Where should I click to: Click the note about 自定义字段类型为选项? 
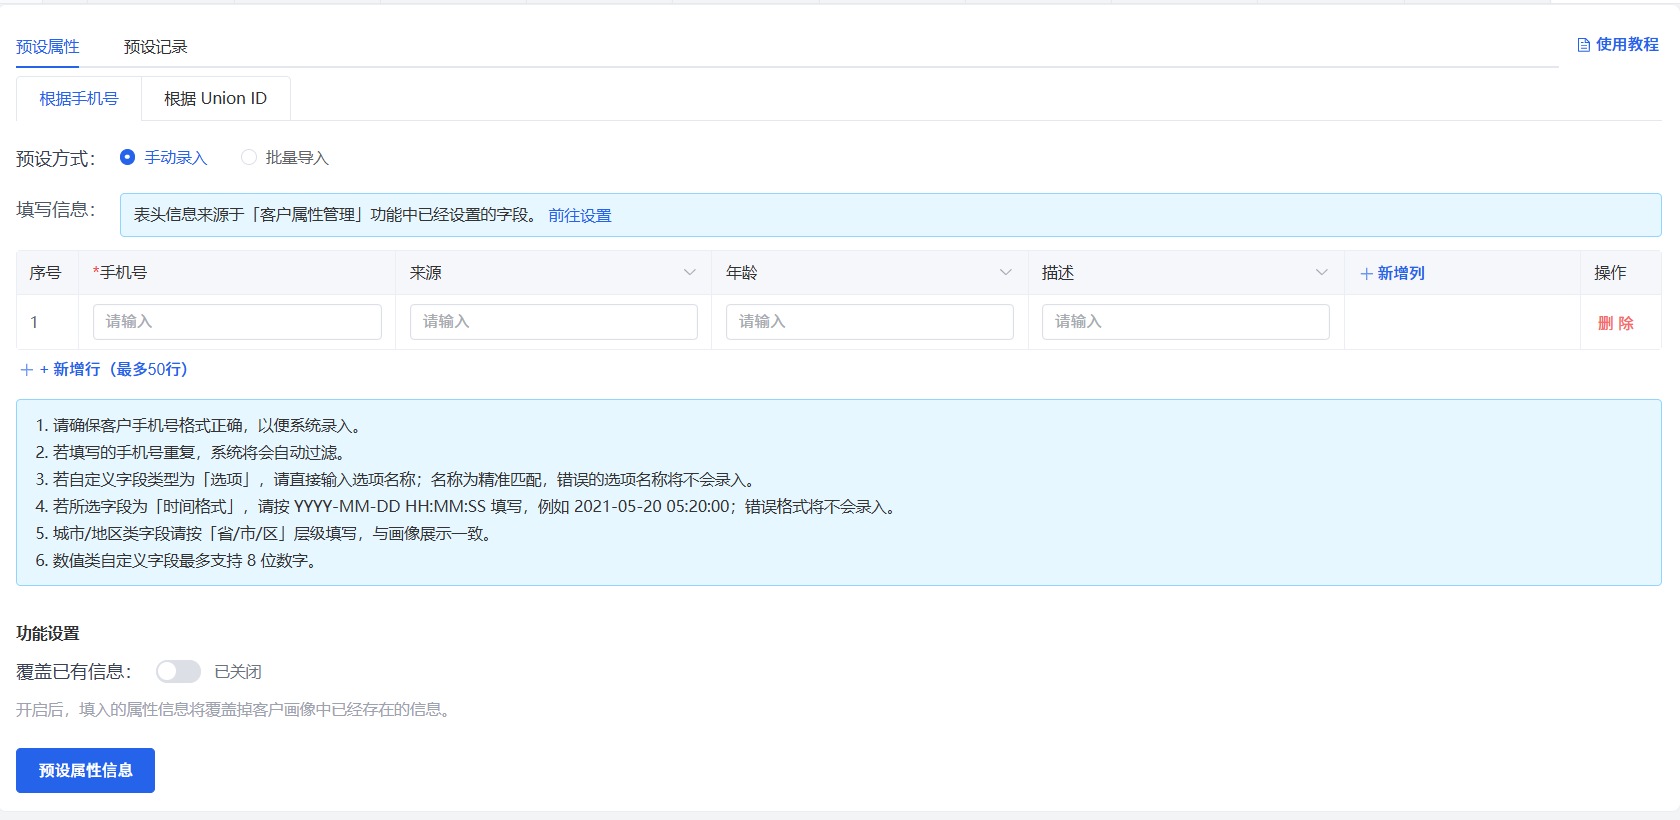coord(398,480)
